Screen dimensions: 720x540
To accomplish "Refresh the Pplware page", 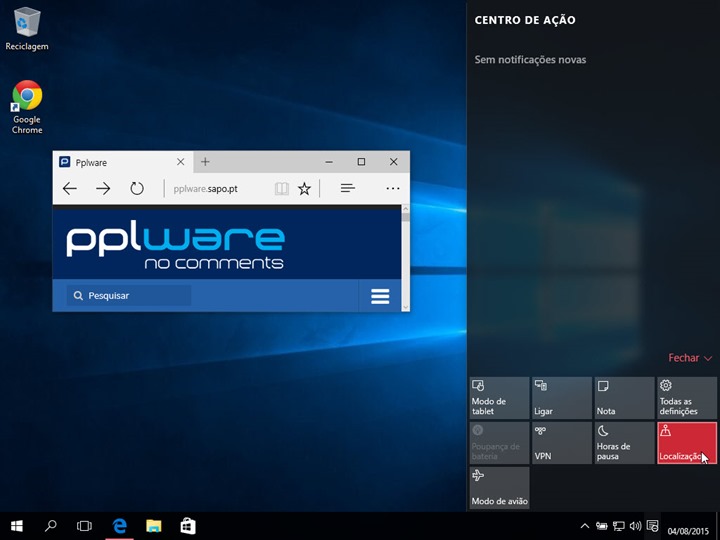I will (137, 188).
